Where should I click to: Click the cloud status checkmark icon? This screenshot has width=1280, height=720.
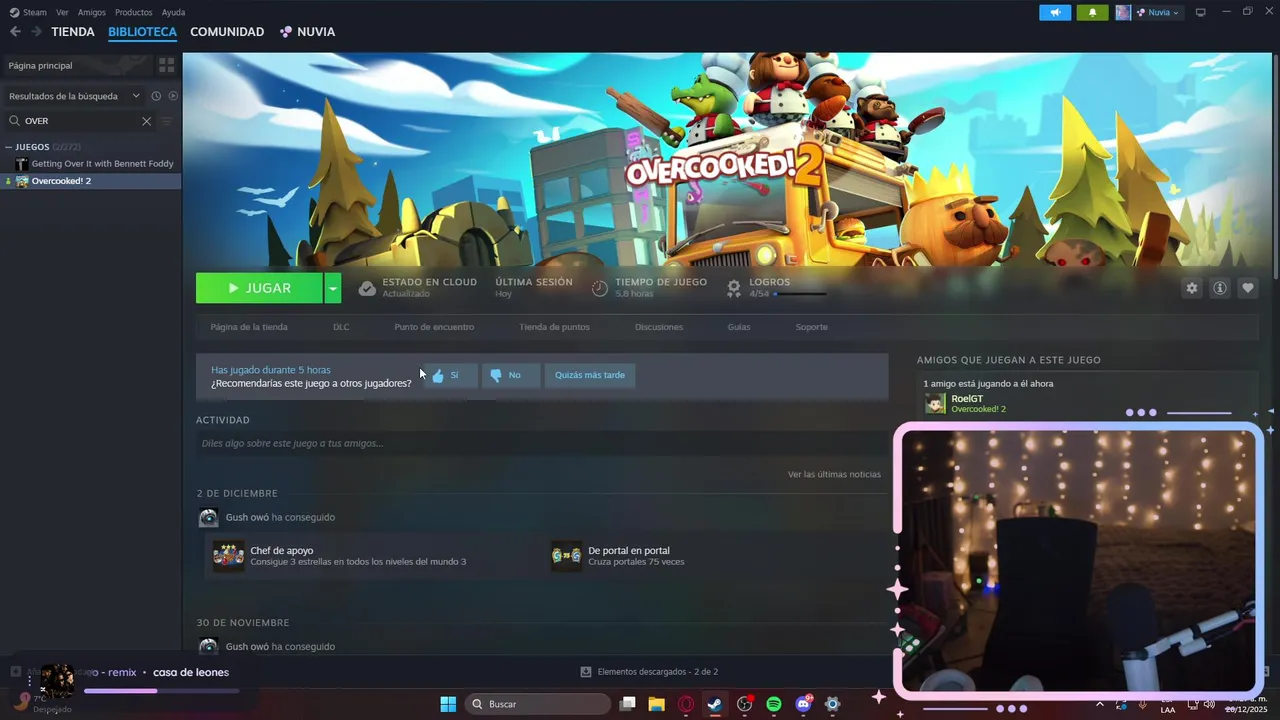[x=367, y=288]
